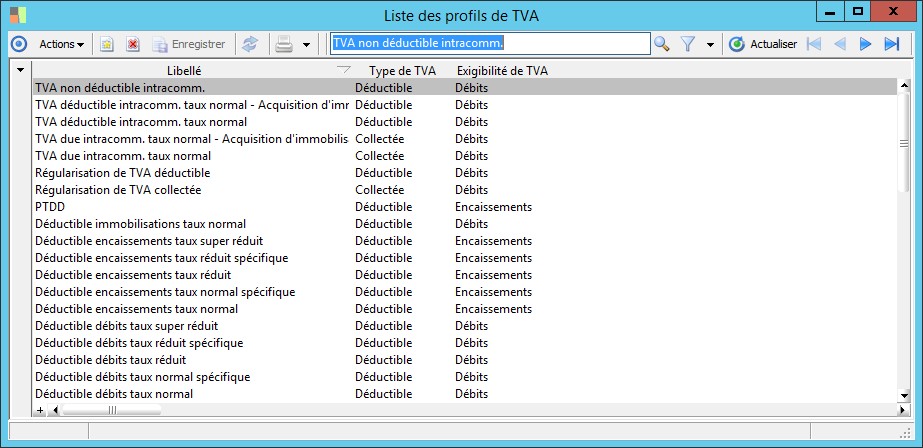Select row Déductible immobilisations taux normal
Viewport: 923px width, 448px height.
point(465,224)
